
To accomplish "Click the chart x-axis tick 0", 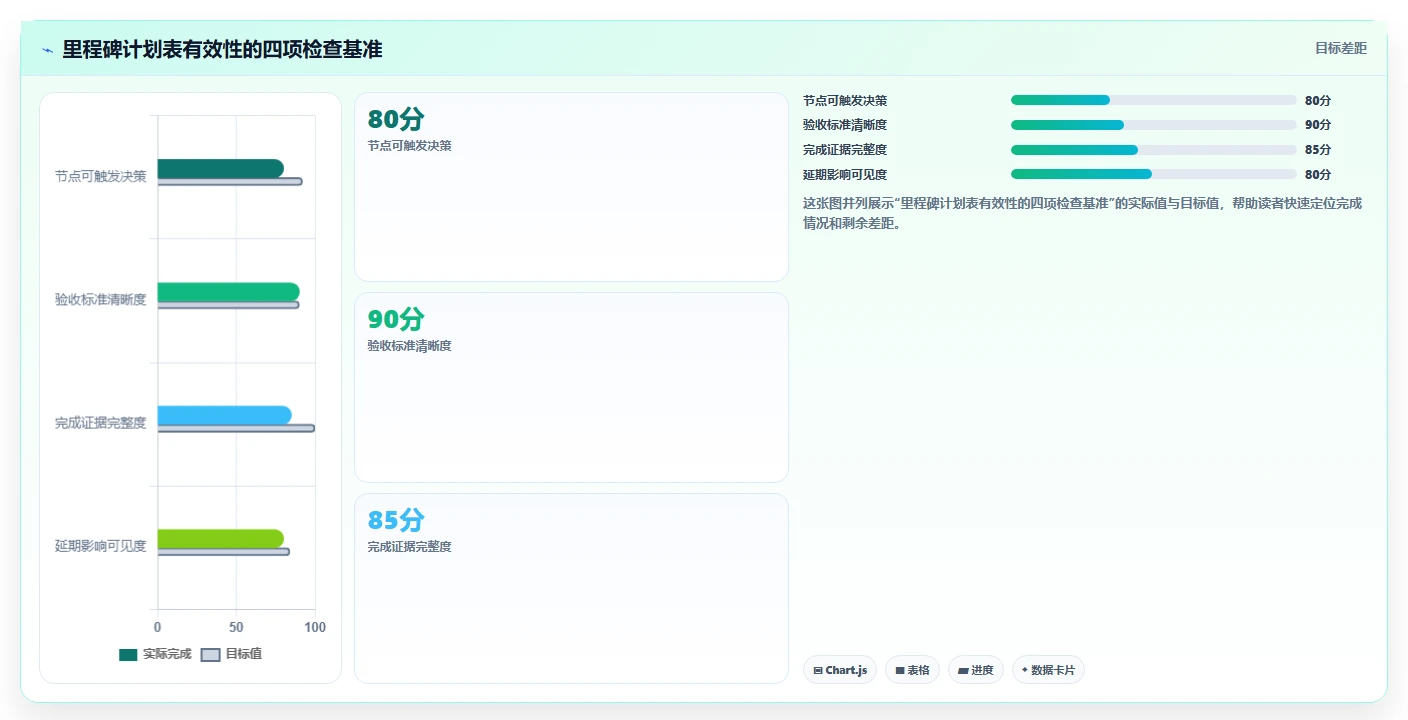I will (x=157, y=627).
